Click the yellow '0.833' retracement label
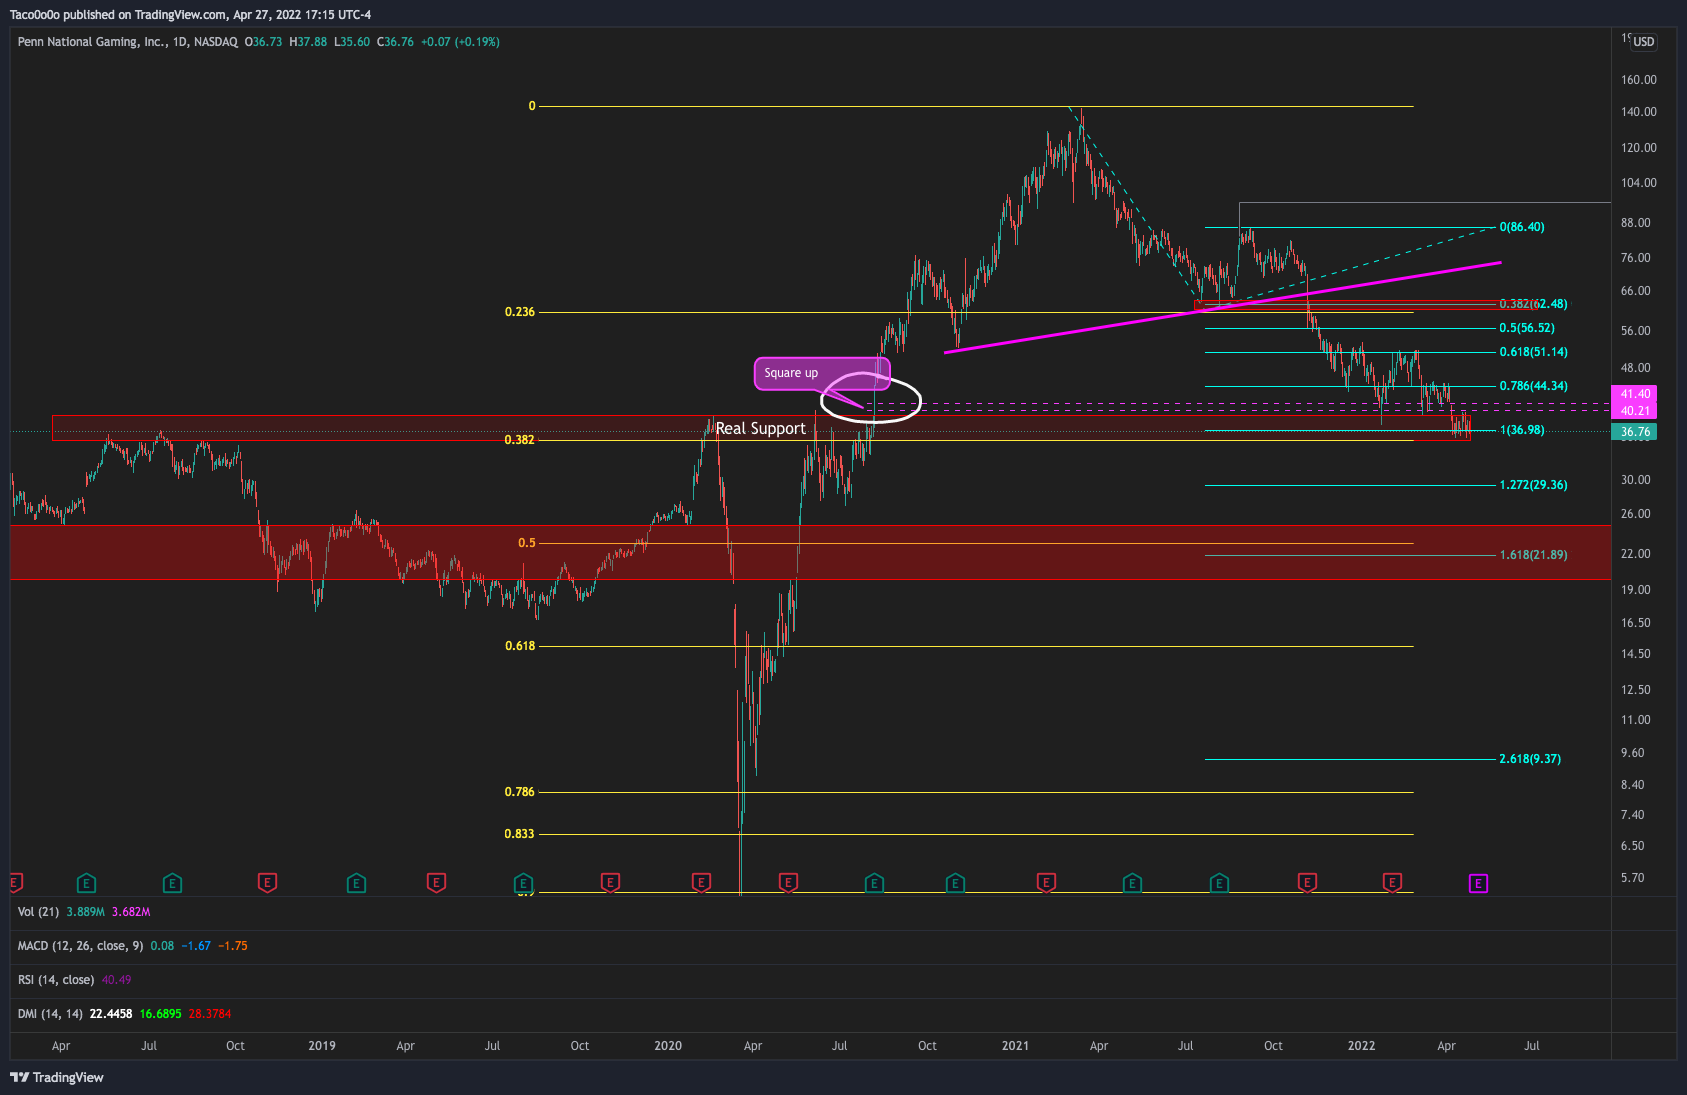The height and width of the screenshot is (1095, 1687). tap(519, 834)
